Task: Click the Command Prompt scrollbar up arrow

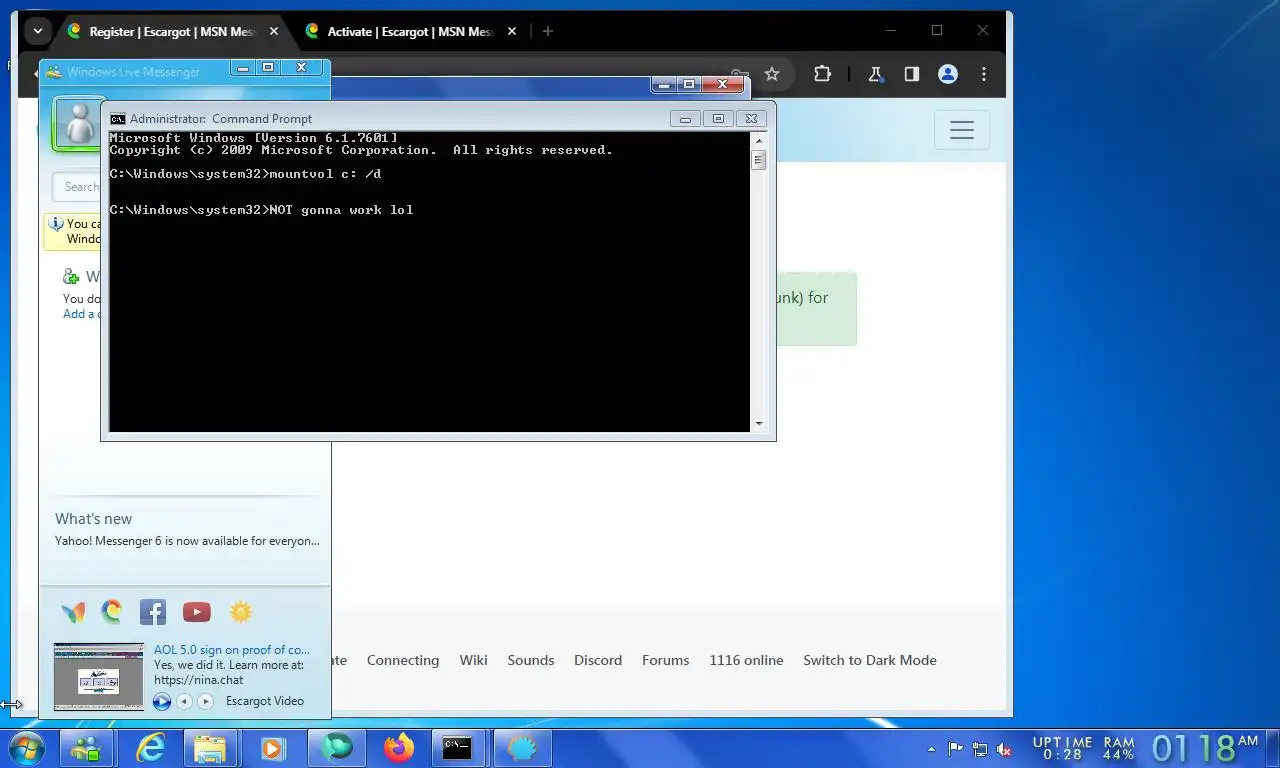Action: (758, 140)
